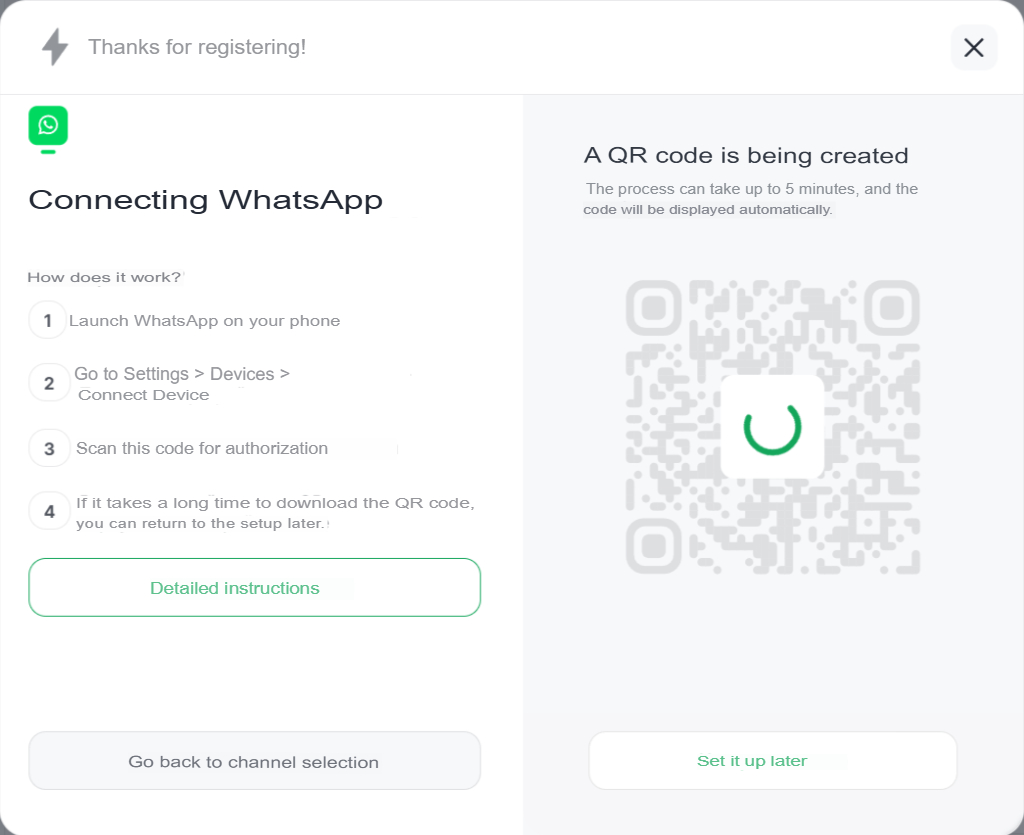
Task: Click the green loading spinner
Action: (x=772, y=427)
